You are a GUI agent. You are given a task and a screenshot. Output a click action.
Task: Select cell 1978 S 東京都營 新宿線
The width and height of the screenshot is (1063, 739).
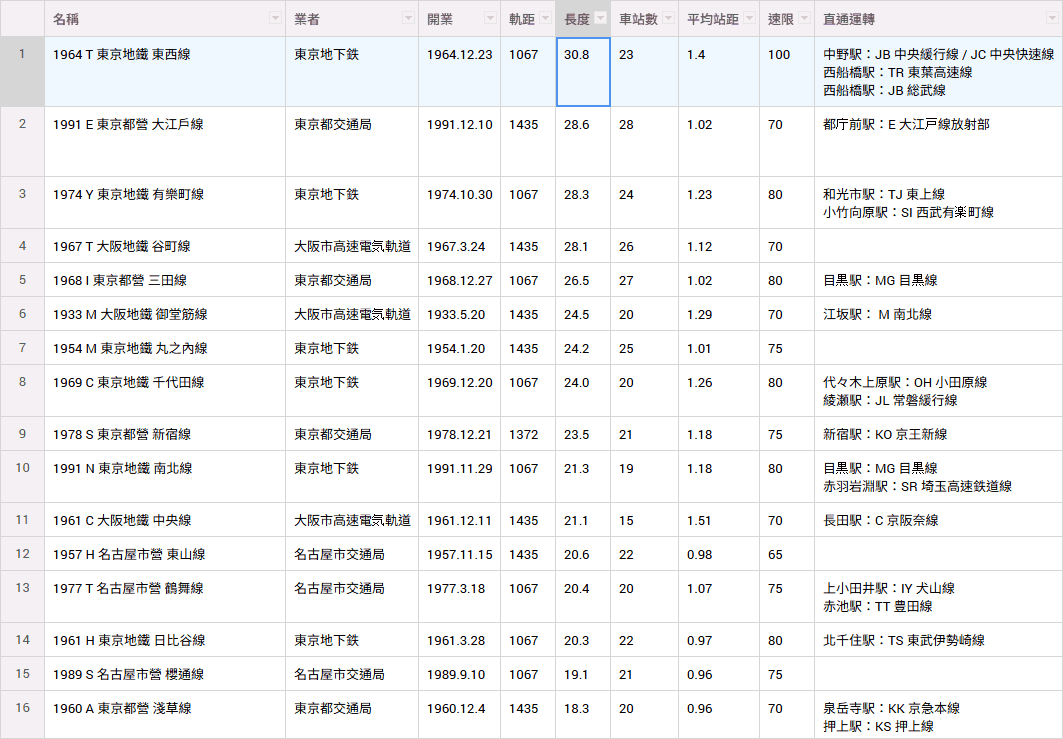165,434
